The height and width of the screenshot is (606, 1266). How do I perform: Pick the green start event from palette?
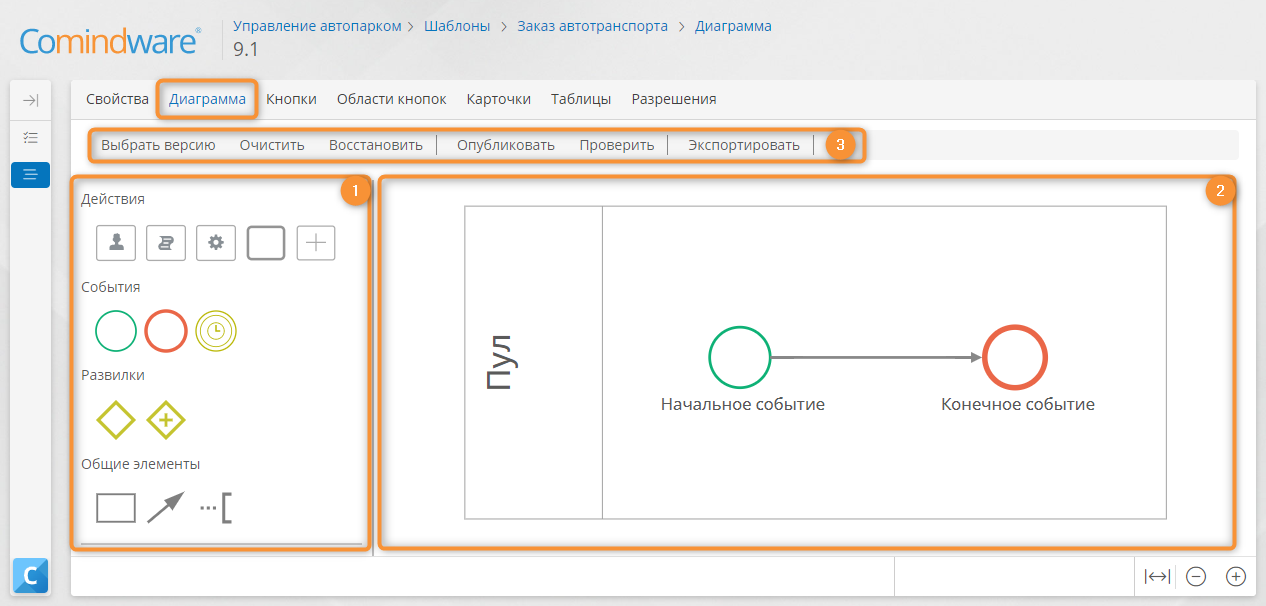click(116, 331)
